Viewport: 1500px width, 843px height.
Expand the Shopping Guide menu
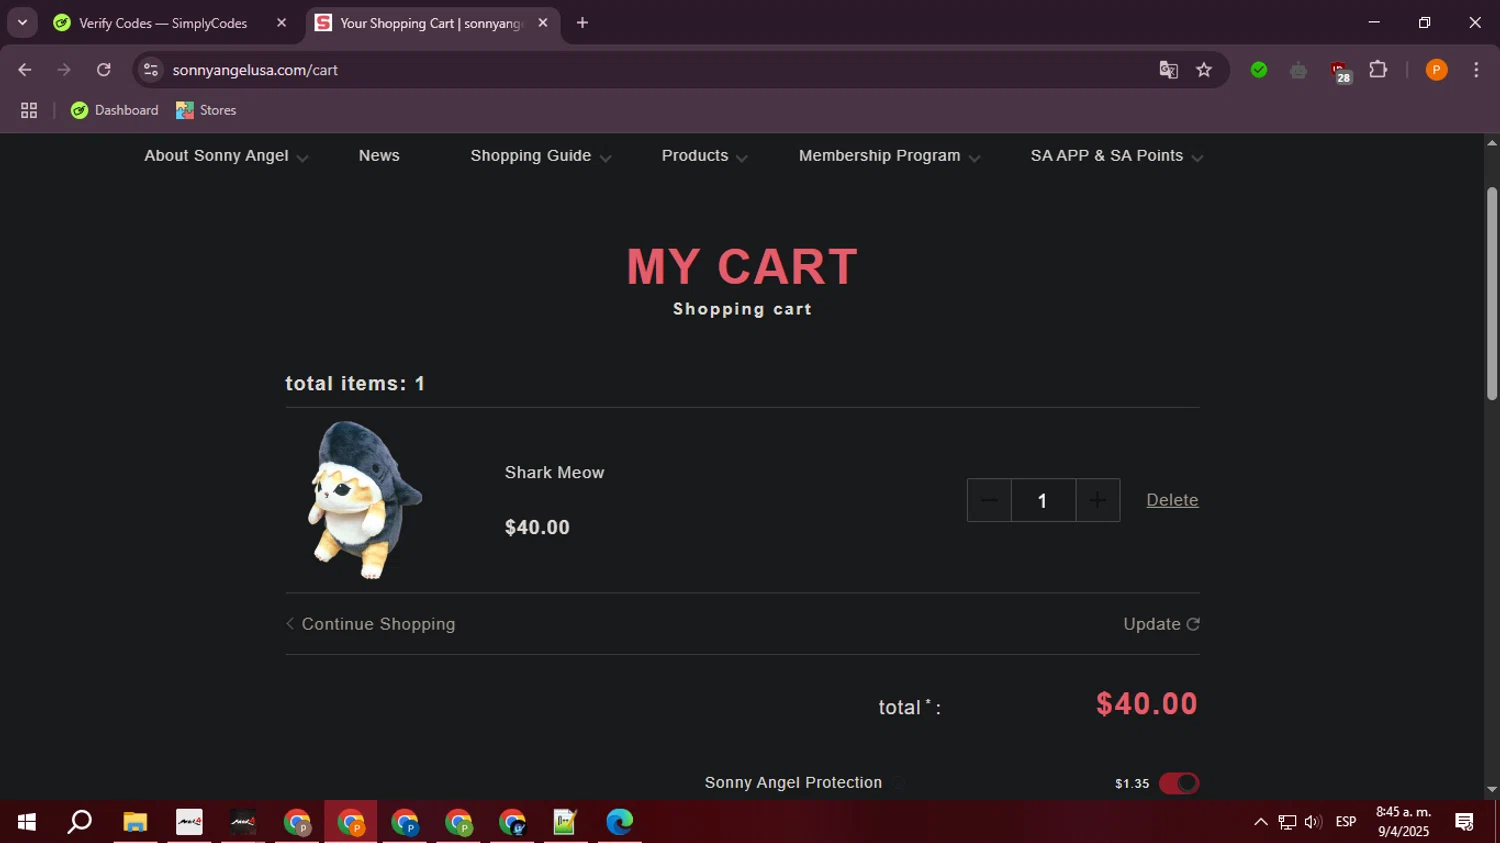[541, 156]
